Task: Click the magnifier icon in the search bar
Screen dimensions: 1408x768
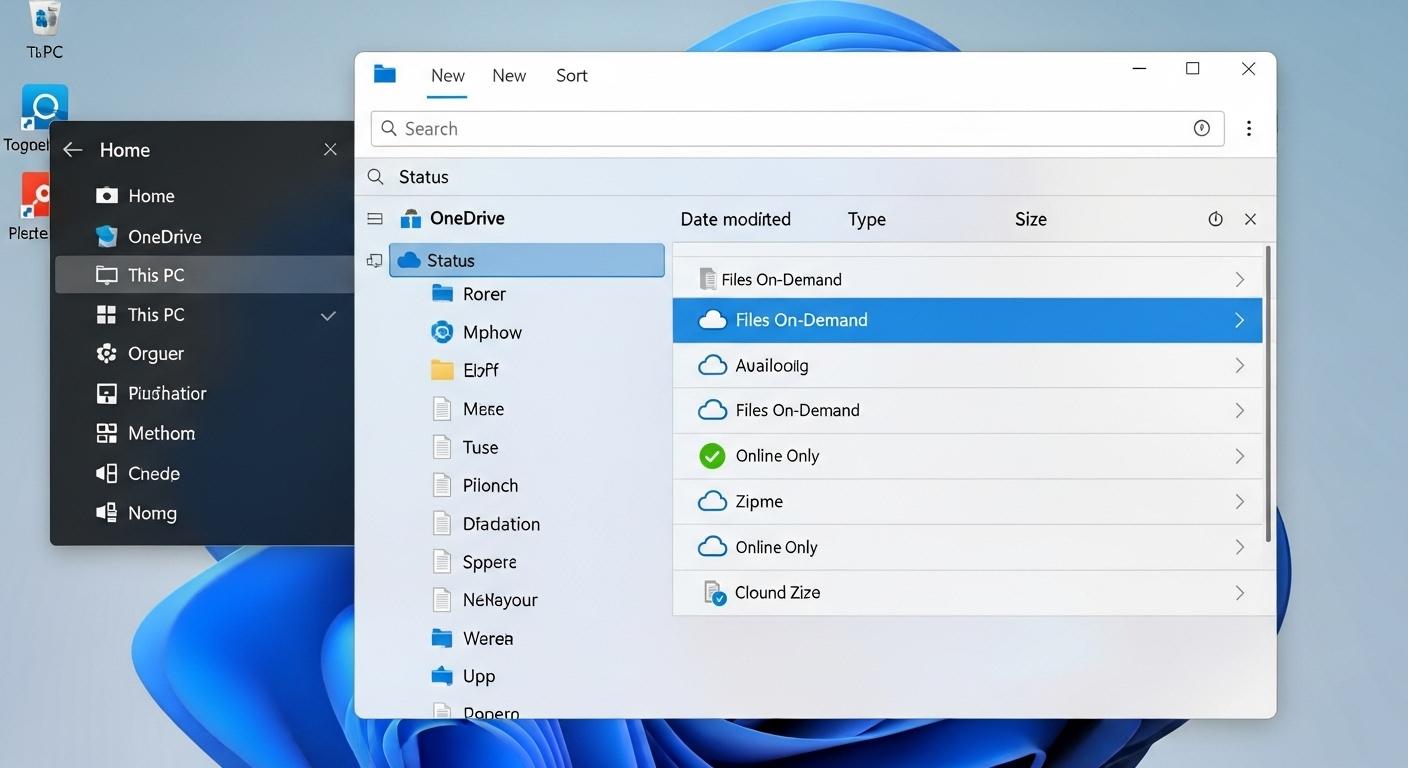Action: point(388,128)
